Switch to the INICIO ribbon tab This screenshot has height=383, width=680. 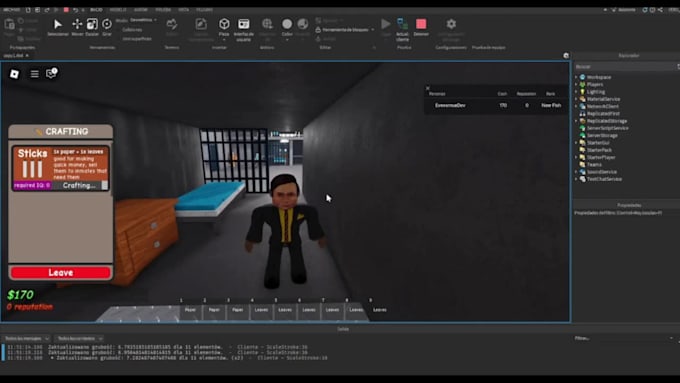96,10
